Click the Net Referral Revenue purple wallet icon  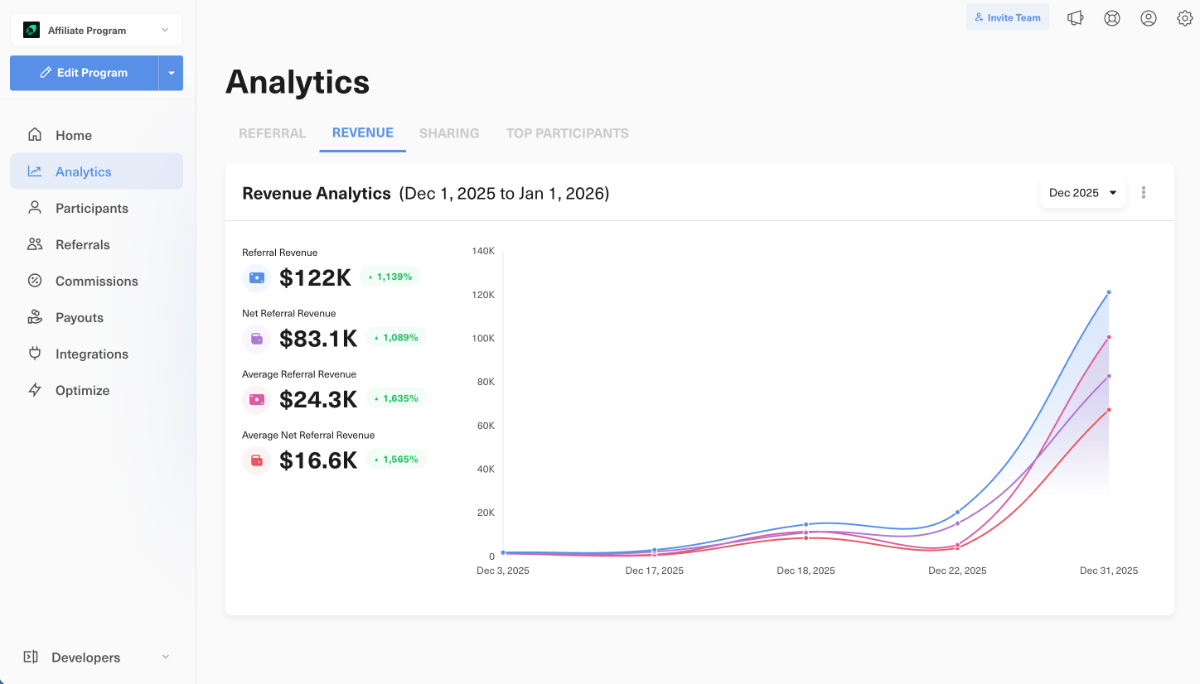[x=257, y=339]
